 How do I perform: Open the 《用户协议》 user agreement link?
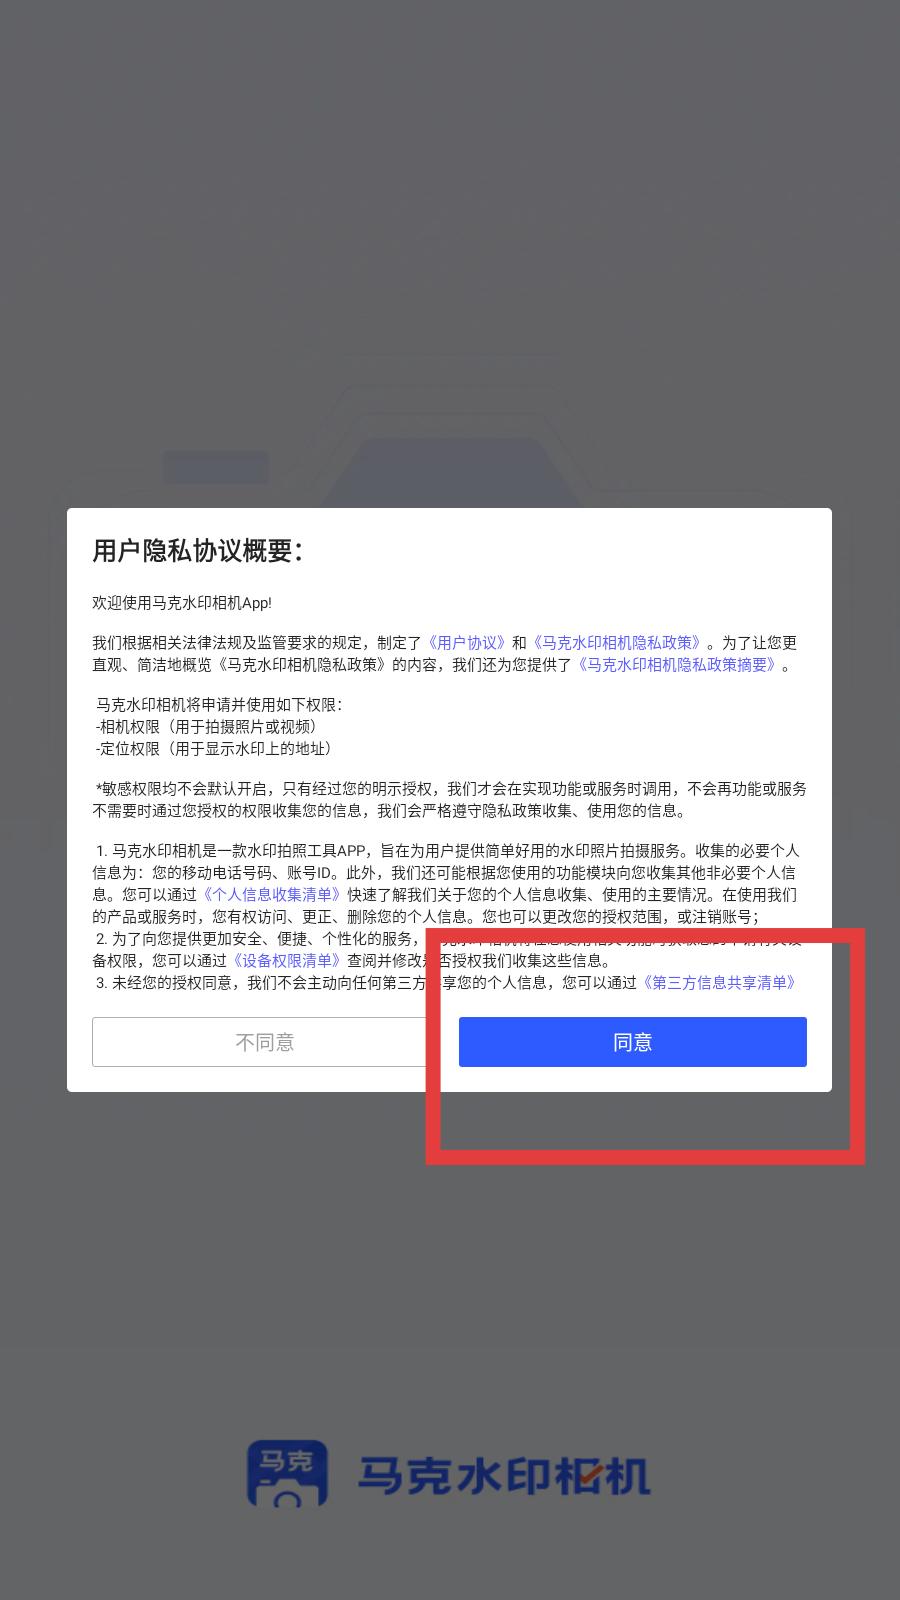point(467,643)
